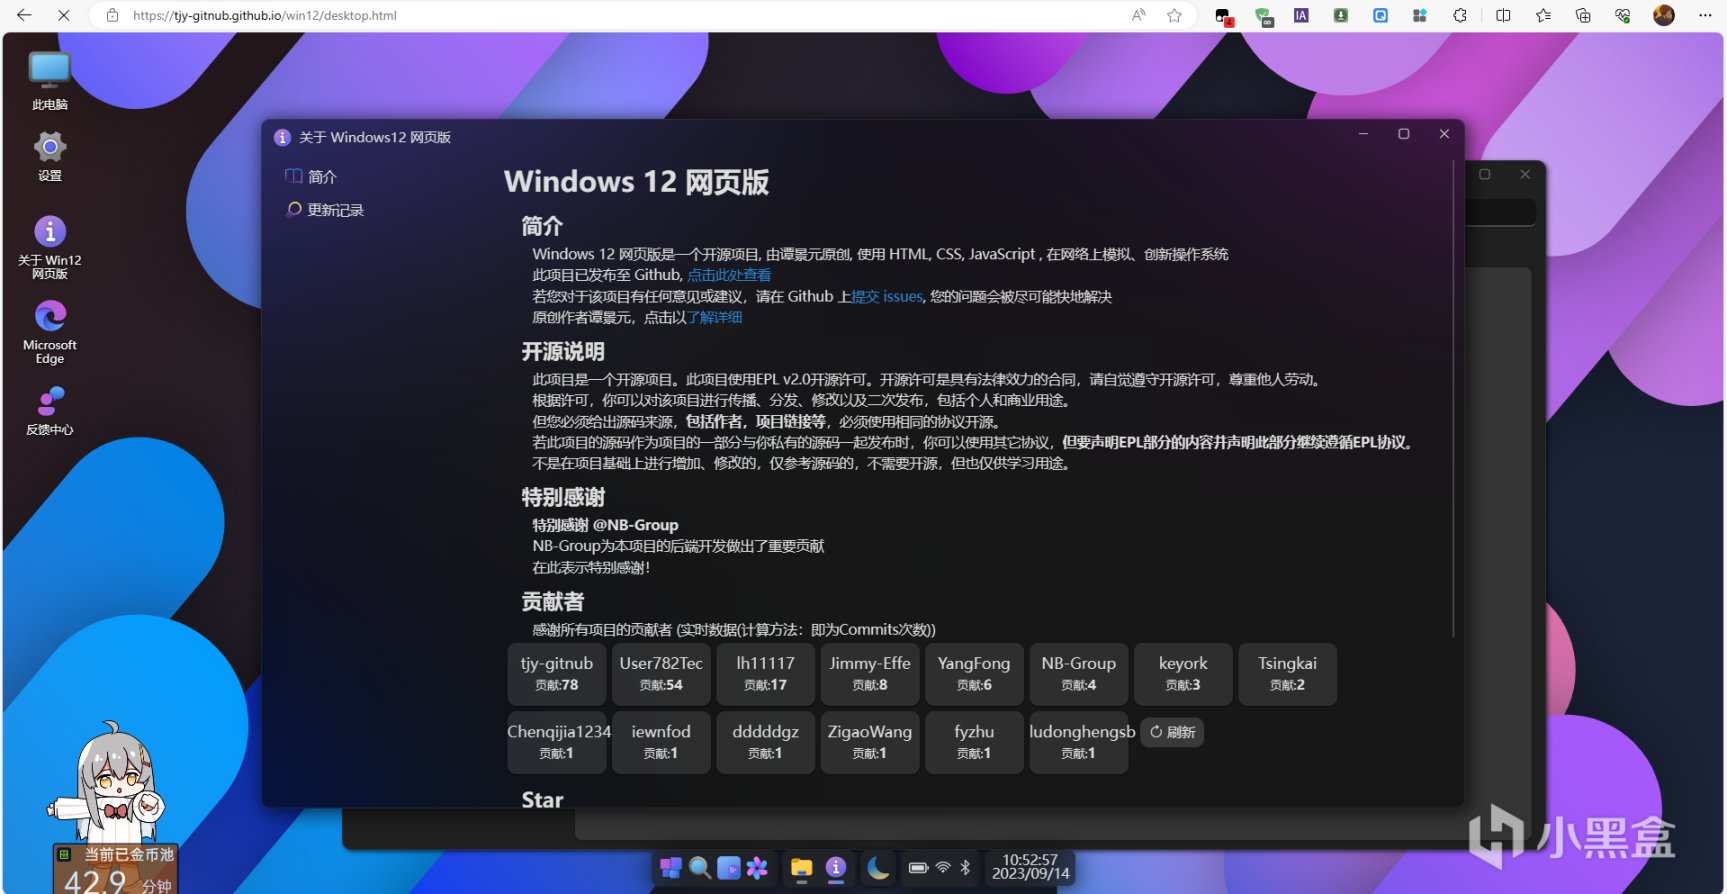Click the Bluetooth icon in taskbar
This screenshot has width=1727, height=894.
point(965,867)
